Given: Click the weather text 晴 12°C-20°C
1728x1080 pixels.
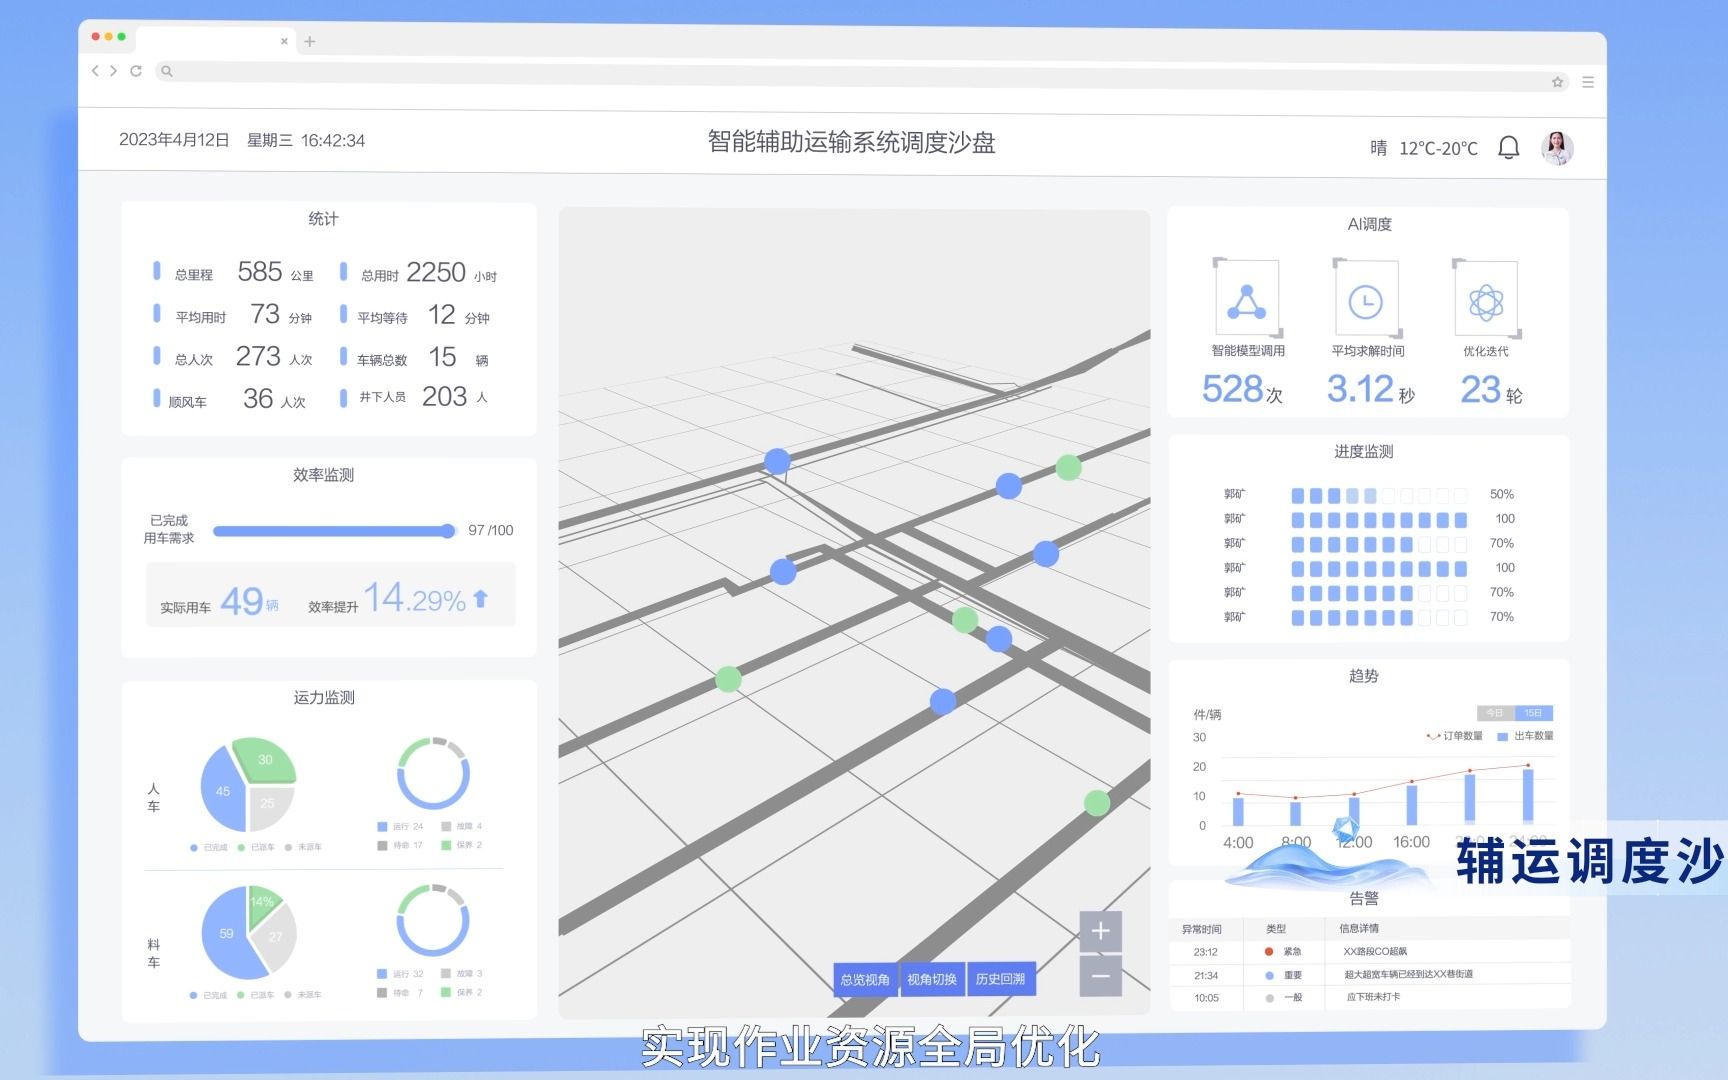Looking at the screenshot, I should point(1424,148).
